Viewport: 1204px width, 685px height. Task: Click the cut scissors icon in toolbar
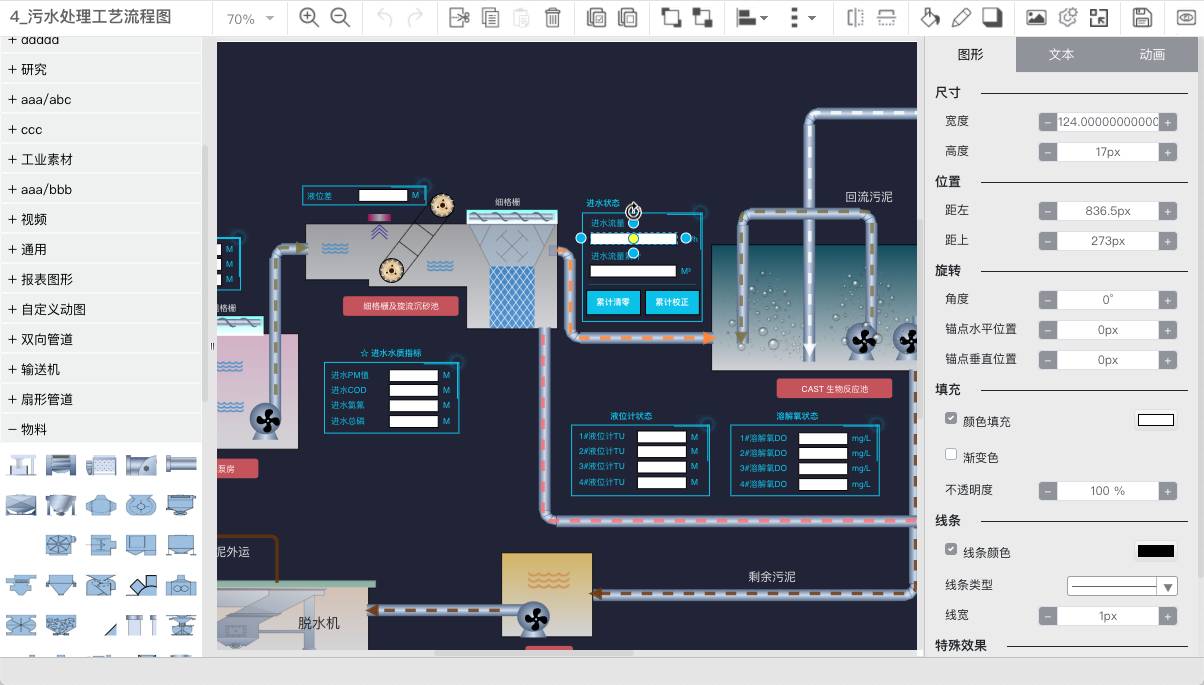(459, 18)
